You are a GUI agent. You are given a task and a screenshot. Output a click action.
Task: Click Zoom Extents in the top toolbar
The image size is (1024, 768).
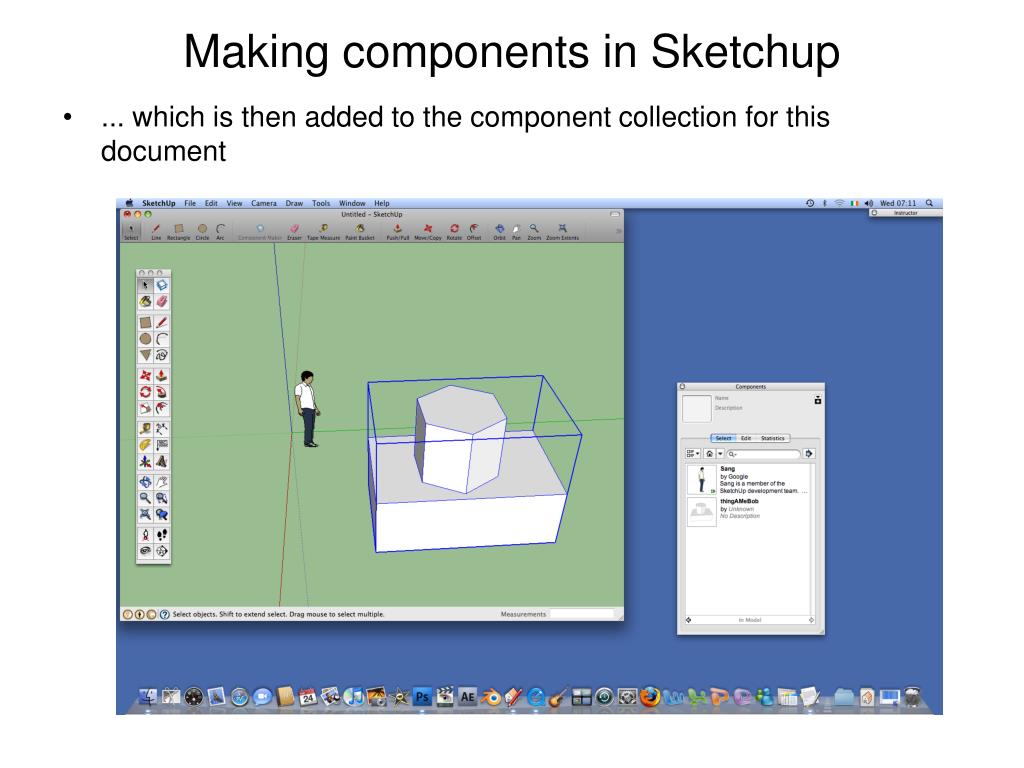click(x=562, y=231)
